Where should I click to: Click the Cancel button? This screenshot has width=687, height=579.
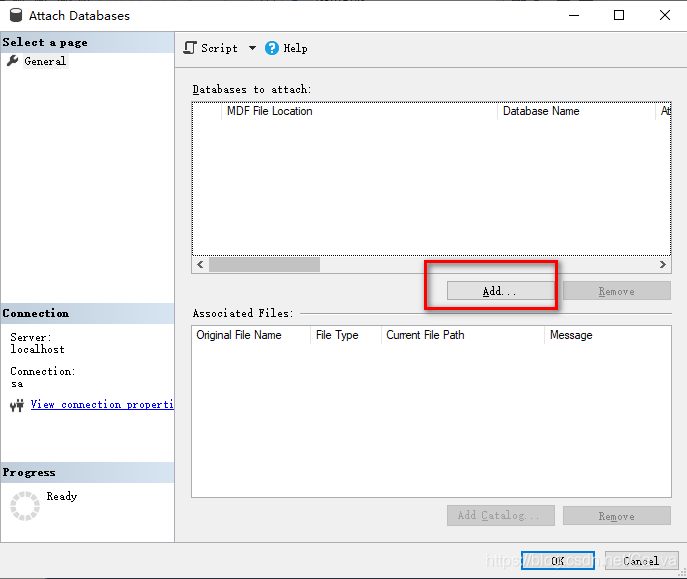(x=641, y=561)
